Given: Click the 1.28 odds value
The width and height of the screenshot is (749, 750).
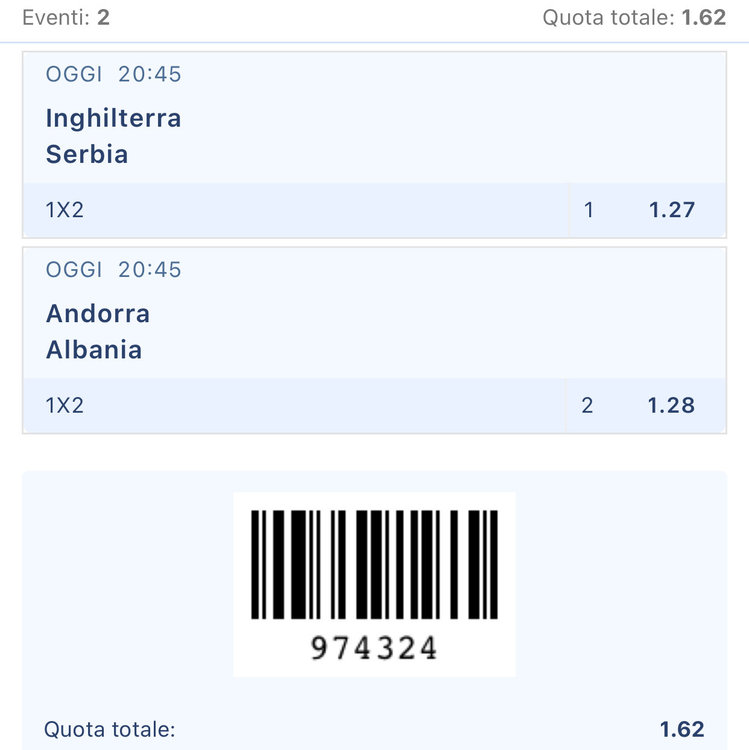Looking at the screenshot, I should pos(671,405).
